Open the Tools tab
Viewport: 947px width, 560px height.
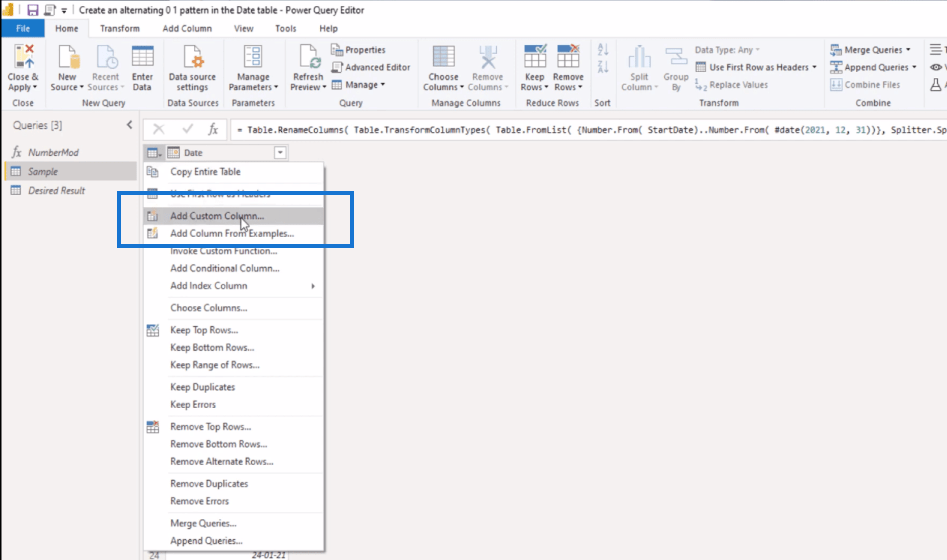coord(286,28)
